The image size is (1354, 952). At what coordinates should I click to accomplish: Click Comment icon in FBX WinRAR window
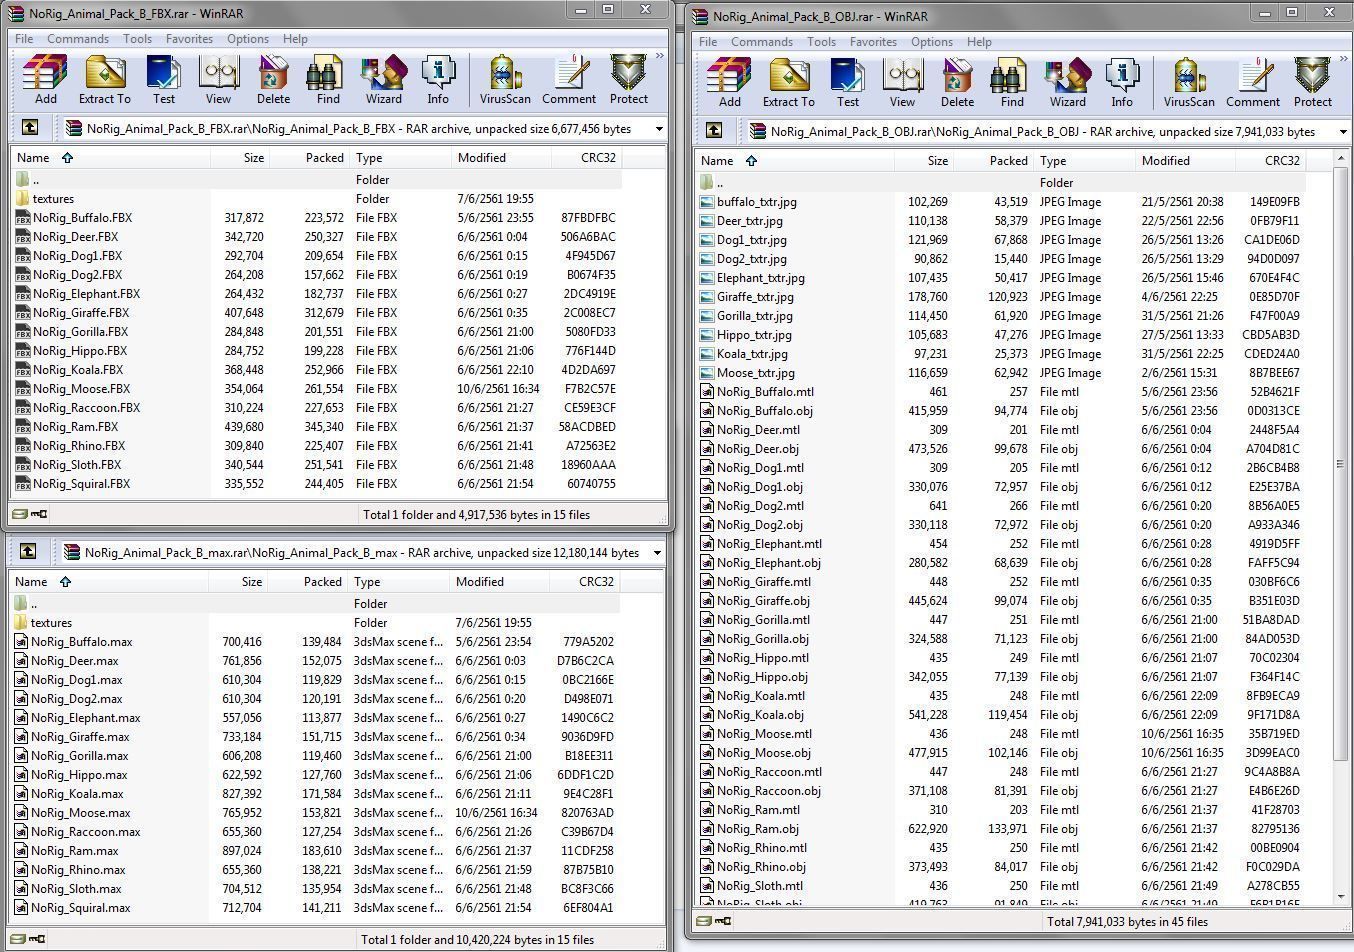[x=569, y=80]
